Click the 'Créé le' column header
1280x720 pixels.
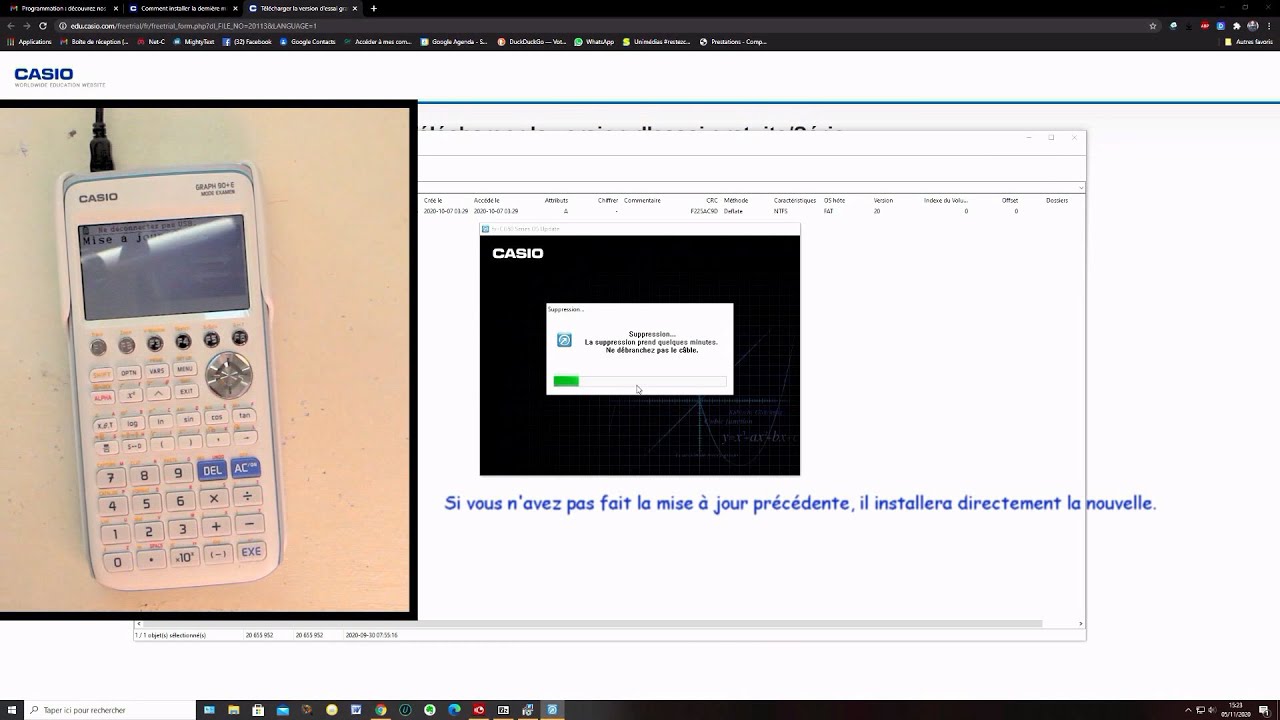coord(433,200)
